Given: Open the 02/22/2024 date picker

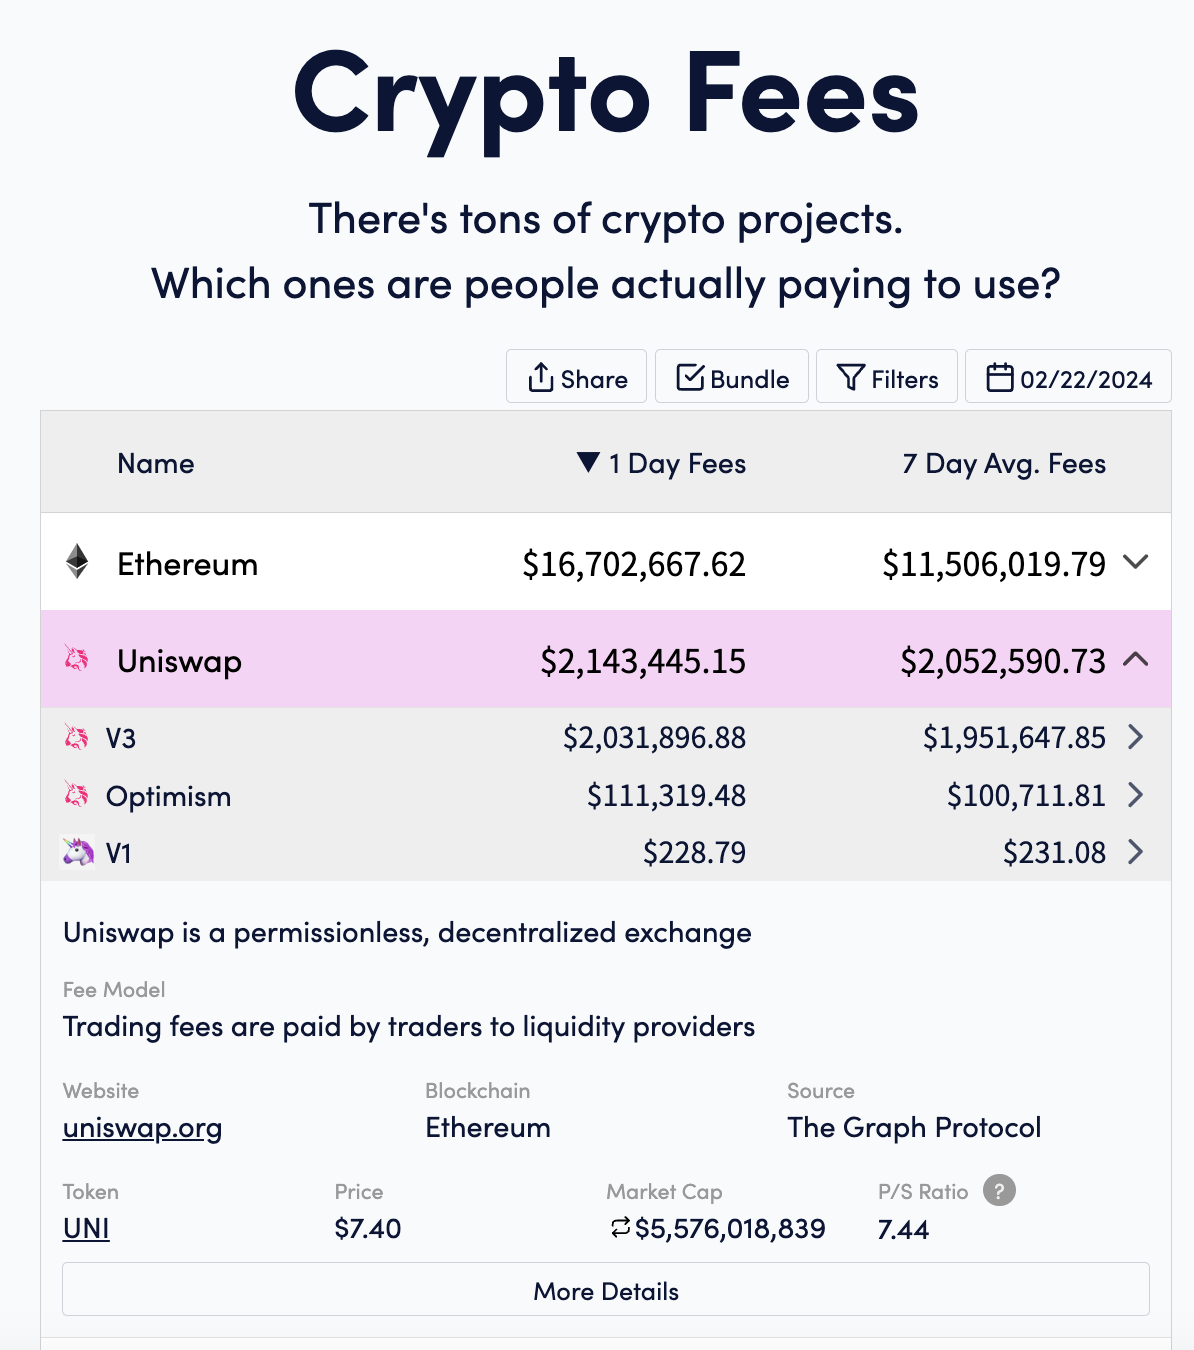Looking at the screenshot, I should [x=1068, y=377].
